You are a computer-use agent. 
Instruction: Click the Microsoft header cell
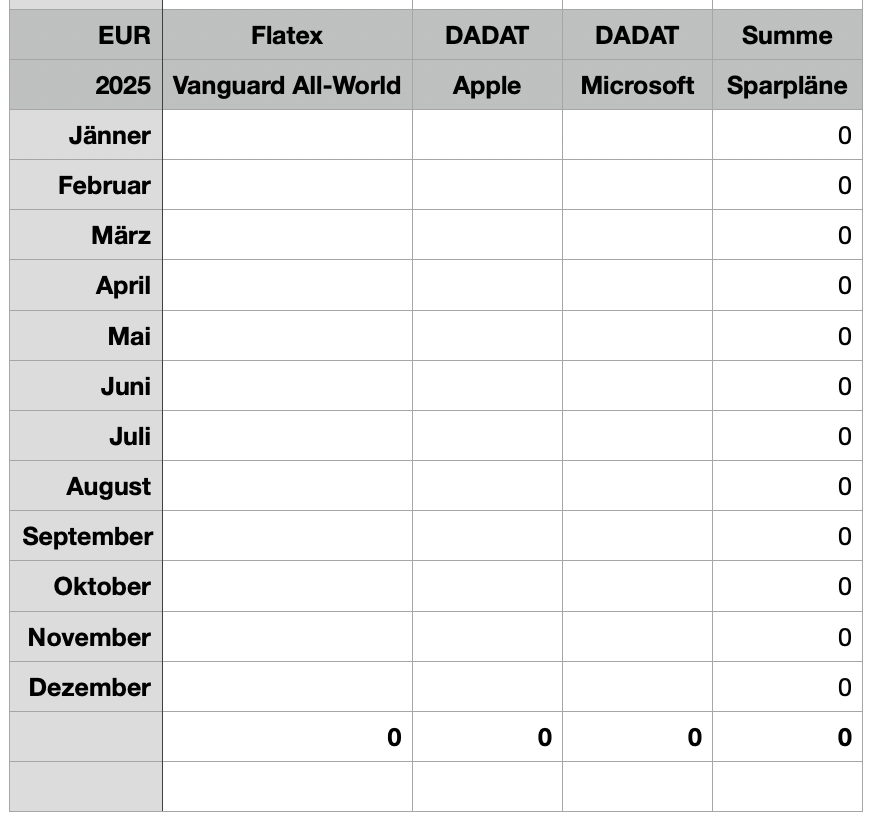click(637, 86)
